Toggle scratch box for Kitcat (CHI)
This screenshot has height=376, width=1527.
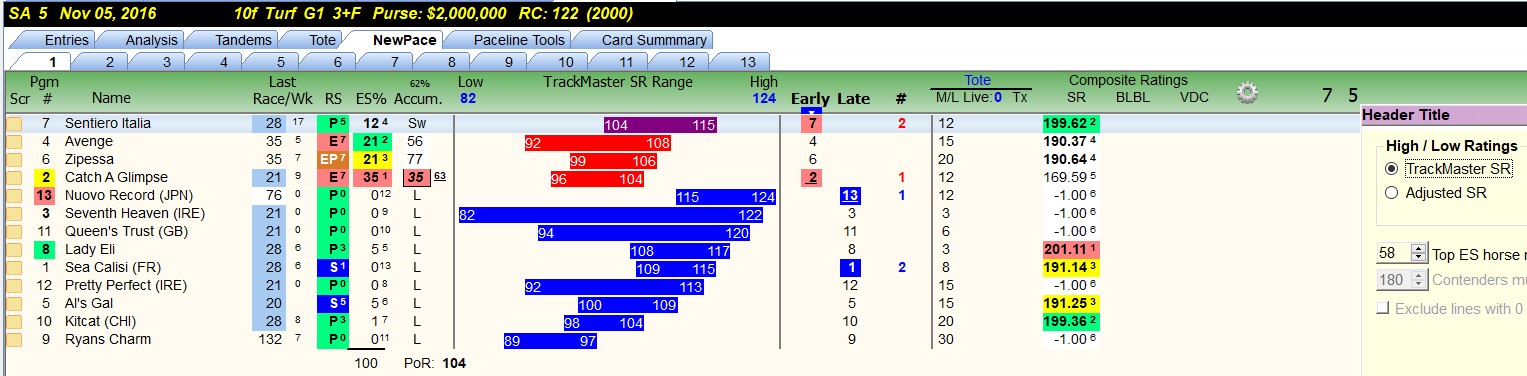pos(15,321)
